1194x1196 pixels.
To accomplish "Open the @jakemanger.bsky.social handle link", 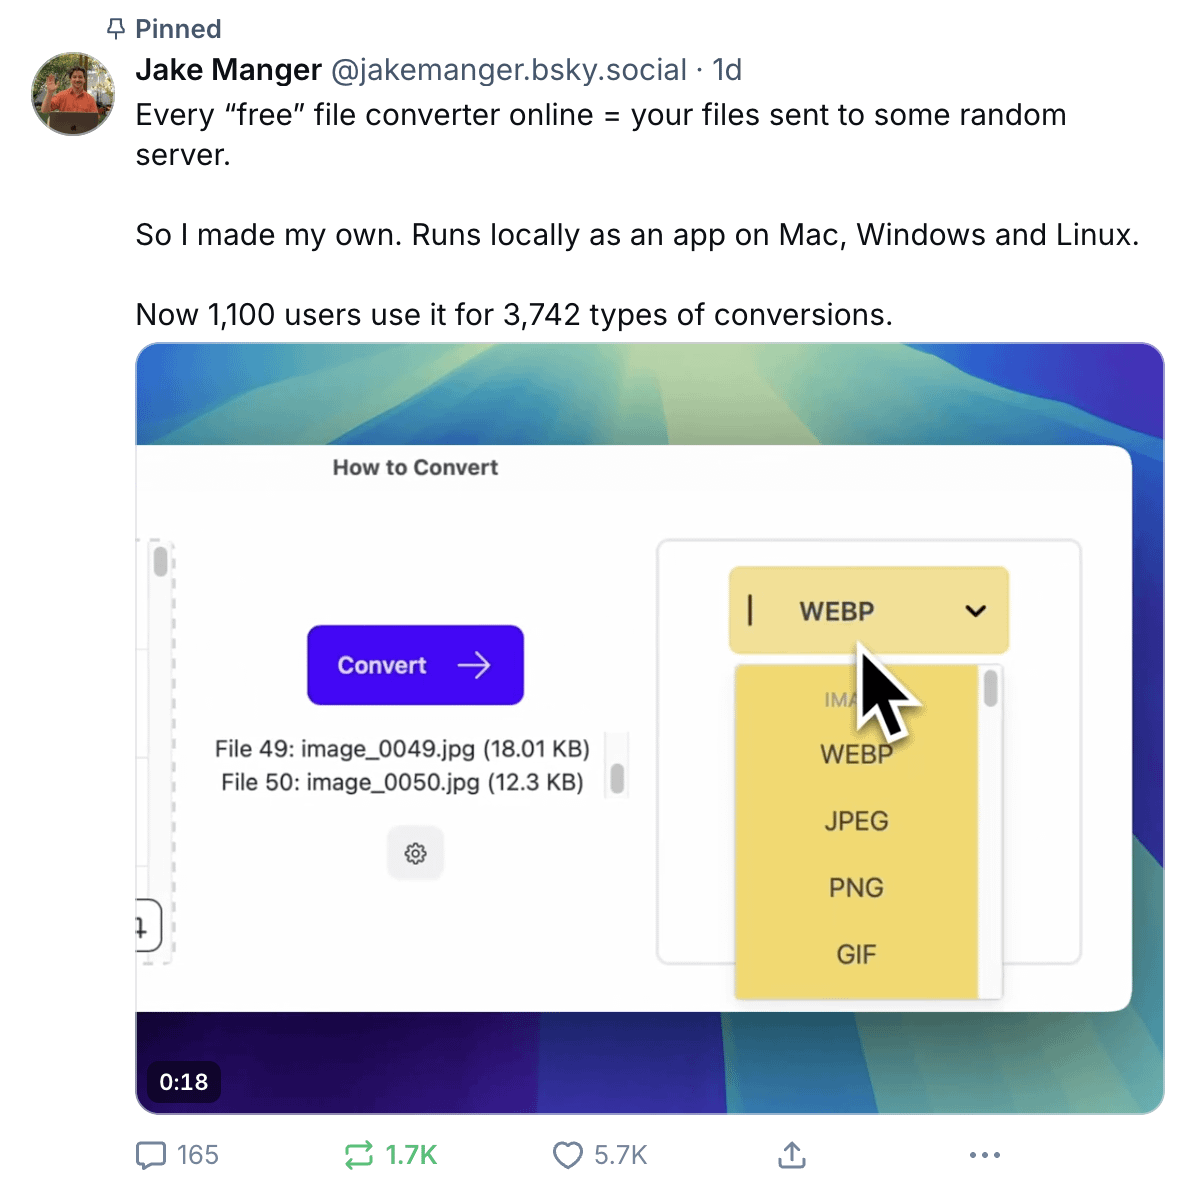I will pos(508,69).
